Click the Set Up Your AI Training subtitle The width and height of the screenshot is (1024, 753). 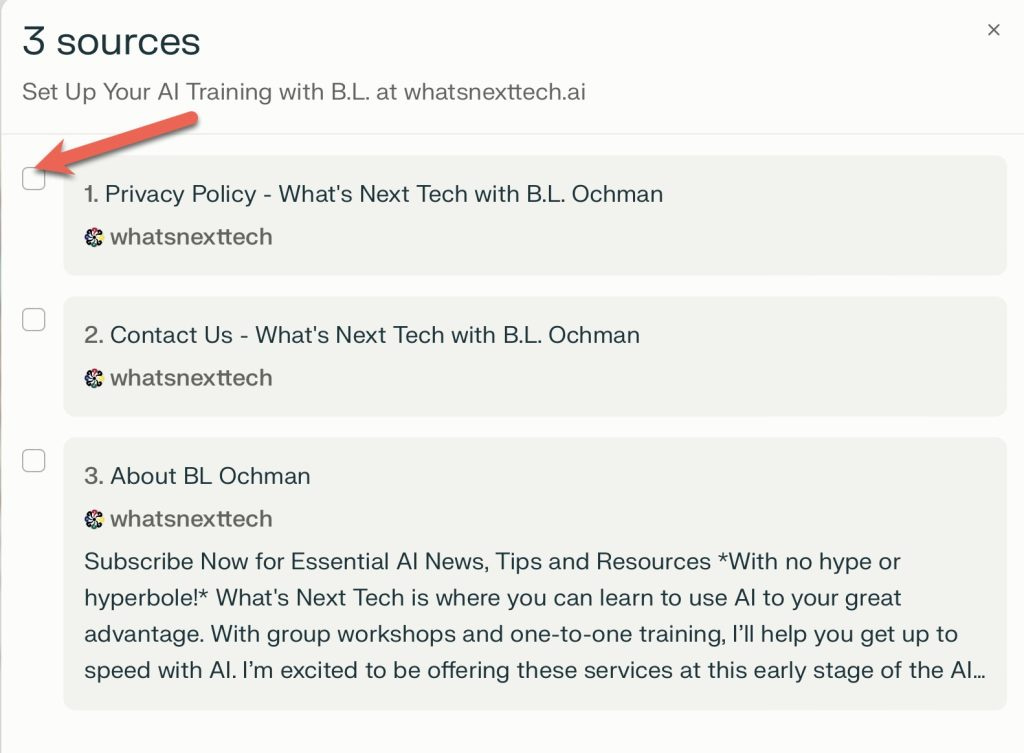pos(304,92)
